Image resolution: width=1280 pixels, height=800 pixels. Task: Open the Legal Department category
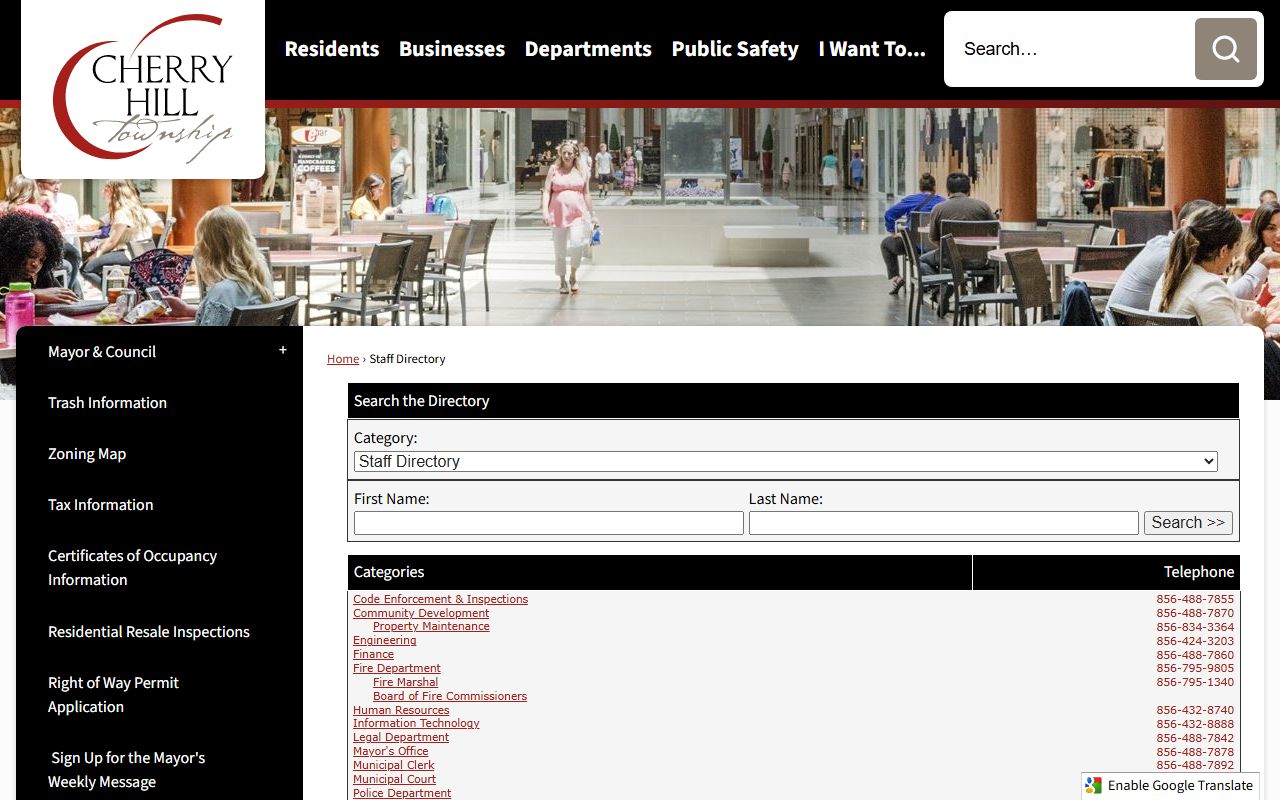(401, 737)
